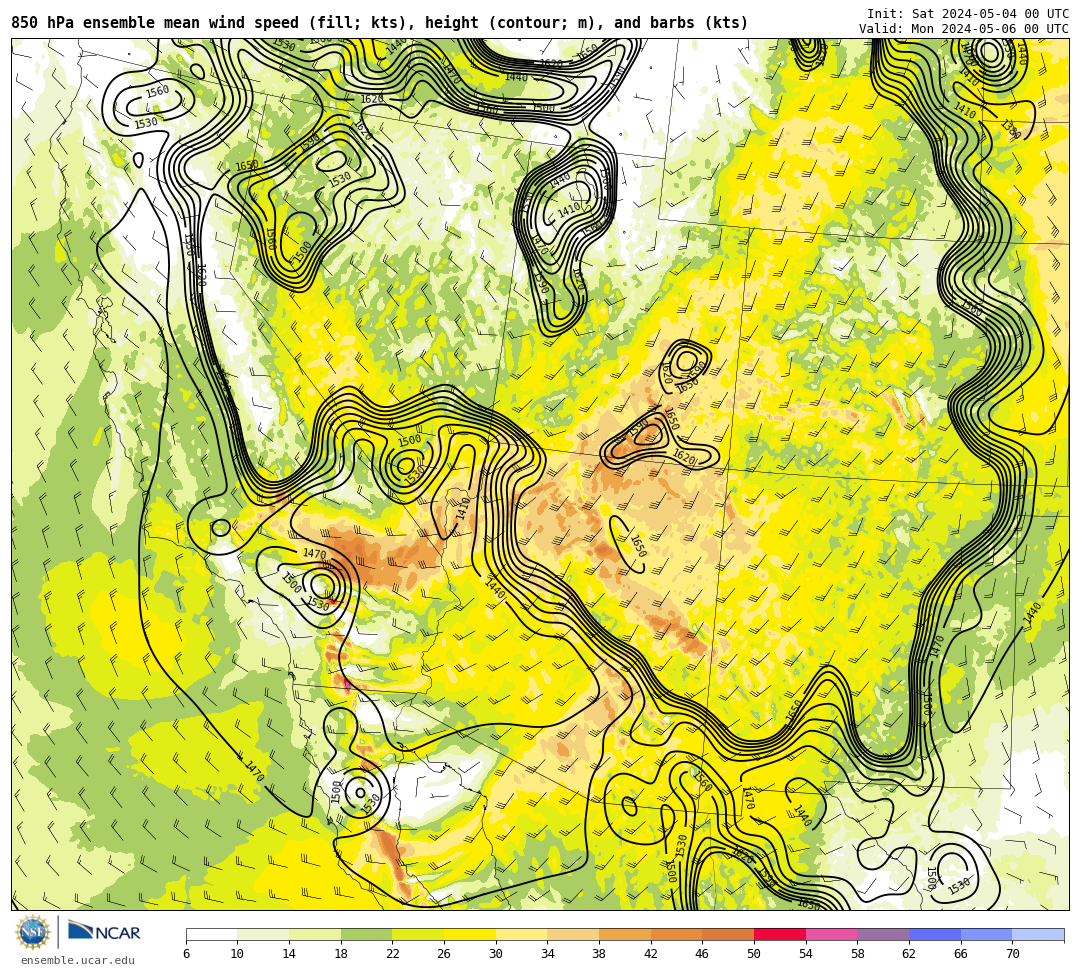Pick the yellow-green 22–26 kts colorbar segment

[x=418, y=934]
